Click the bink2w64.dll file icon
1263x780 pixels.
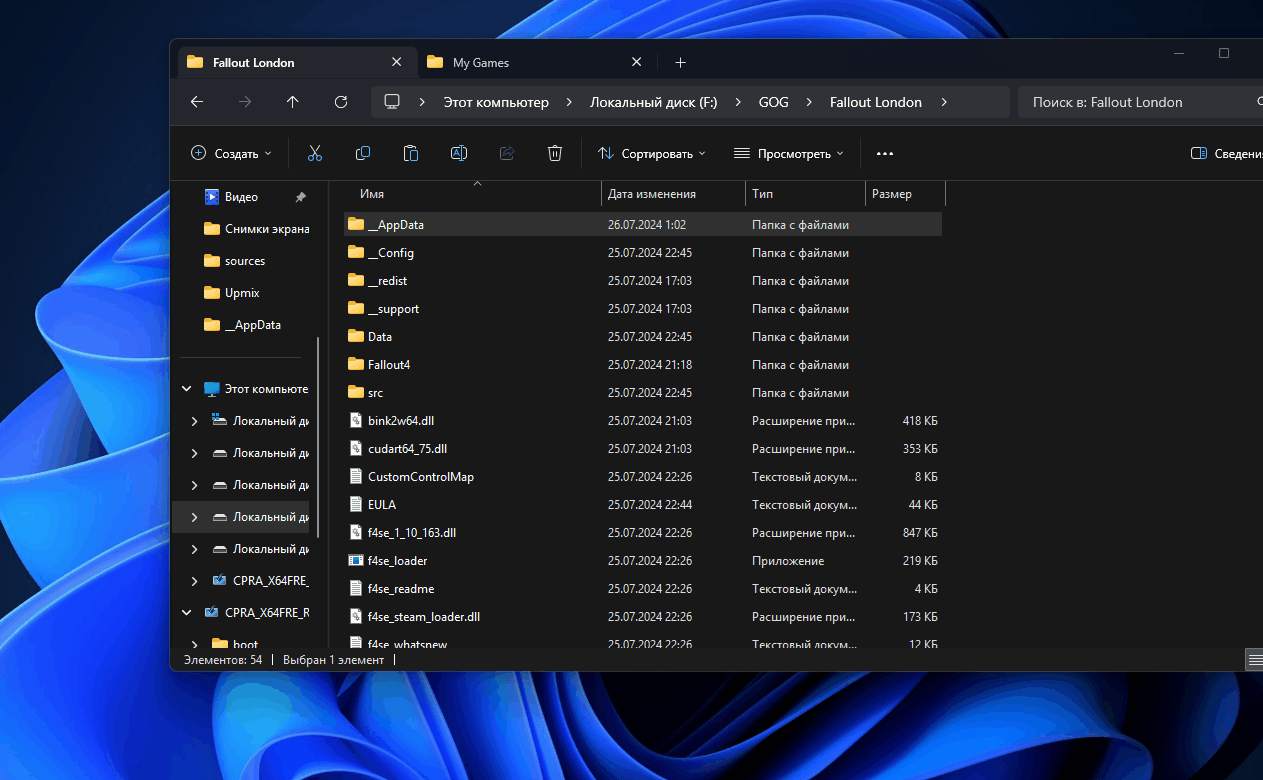click(356, 421)
